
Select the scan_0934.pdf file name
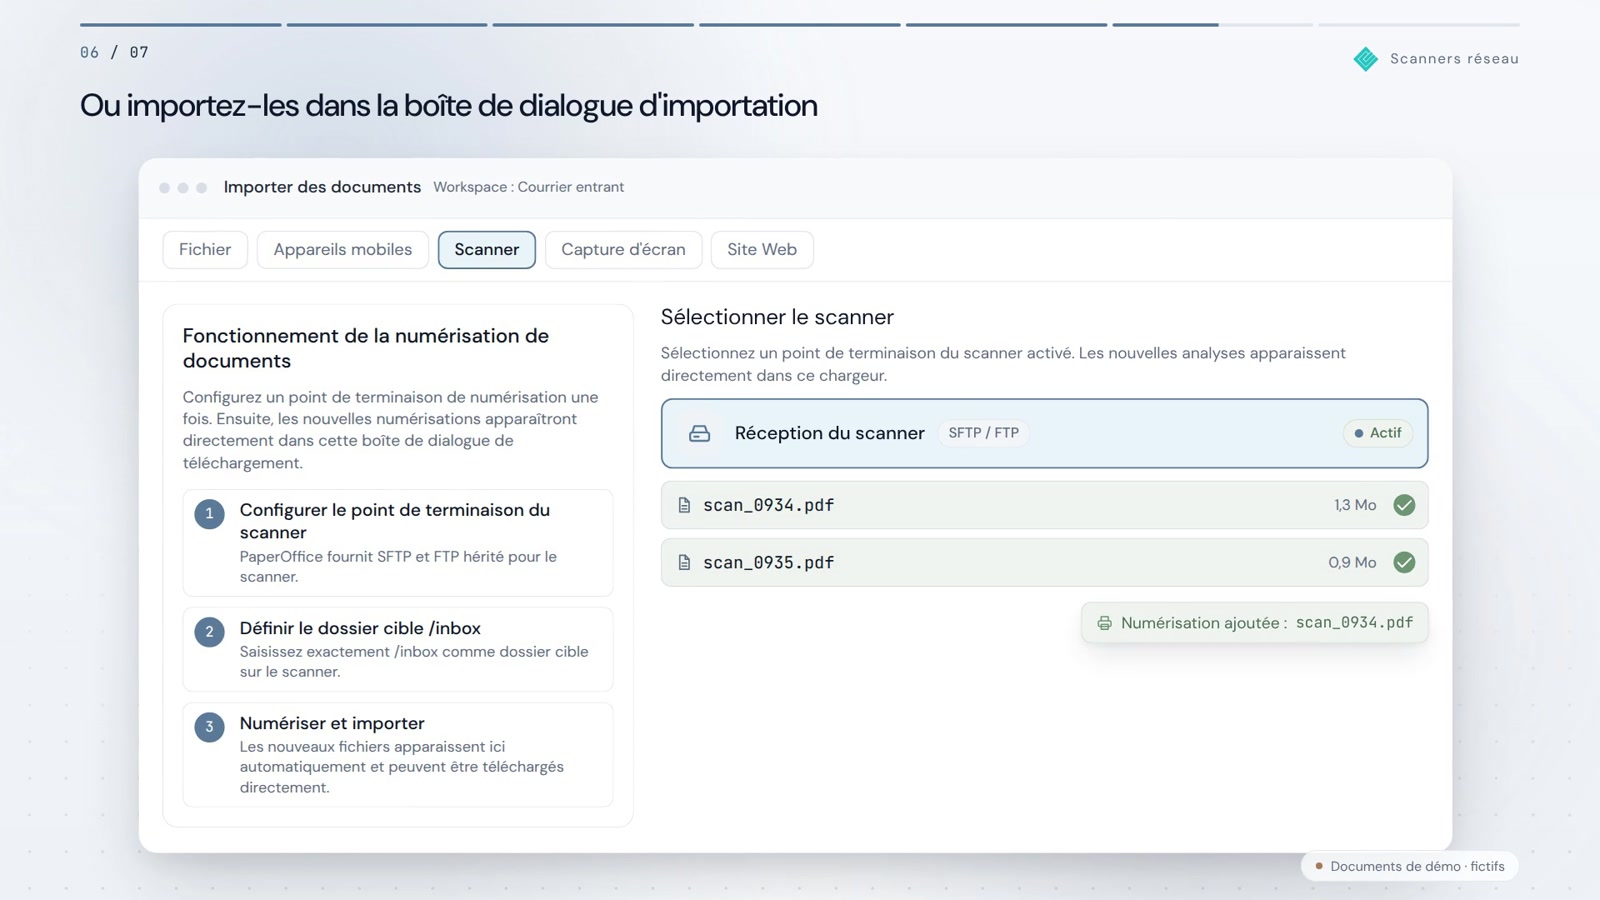[768, 505]
